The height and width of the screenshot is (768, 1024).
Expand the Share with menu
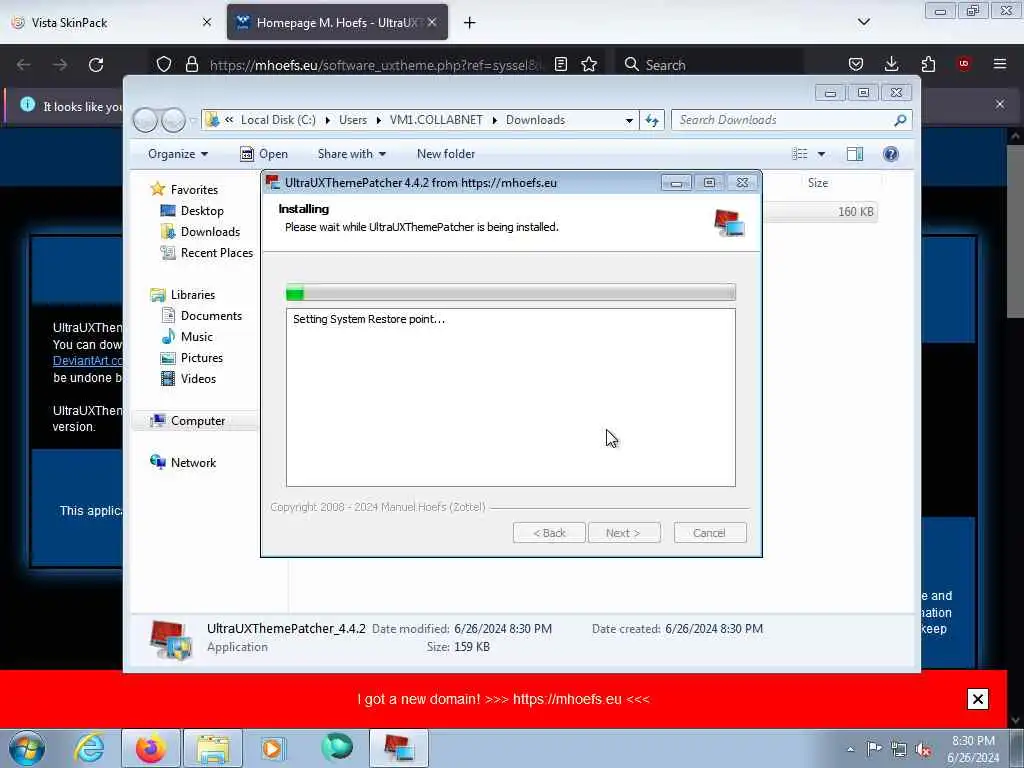click(x=351, y=154)
